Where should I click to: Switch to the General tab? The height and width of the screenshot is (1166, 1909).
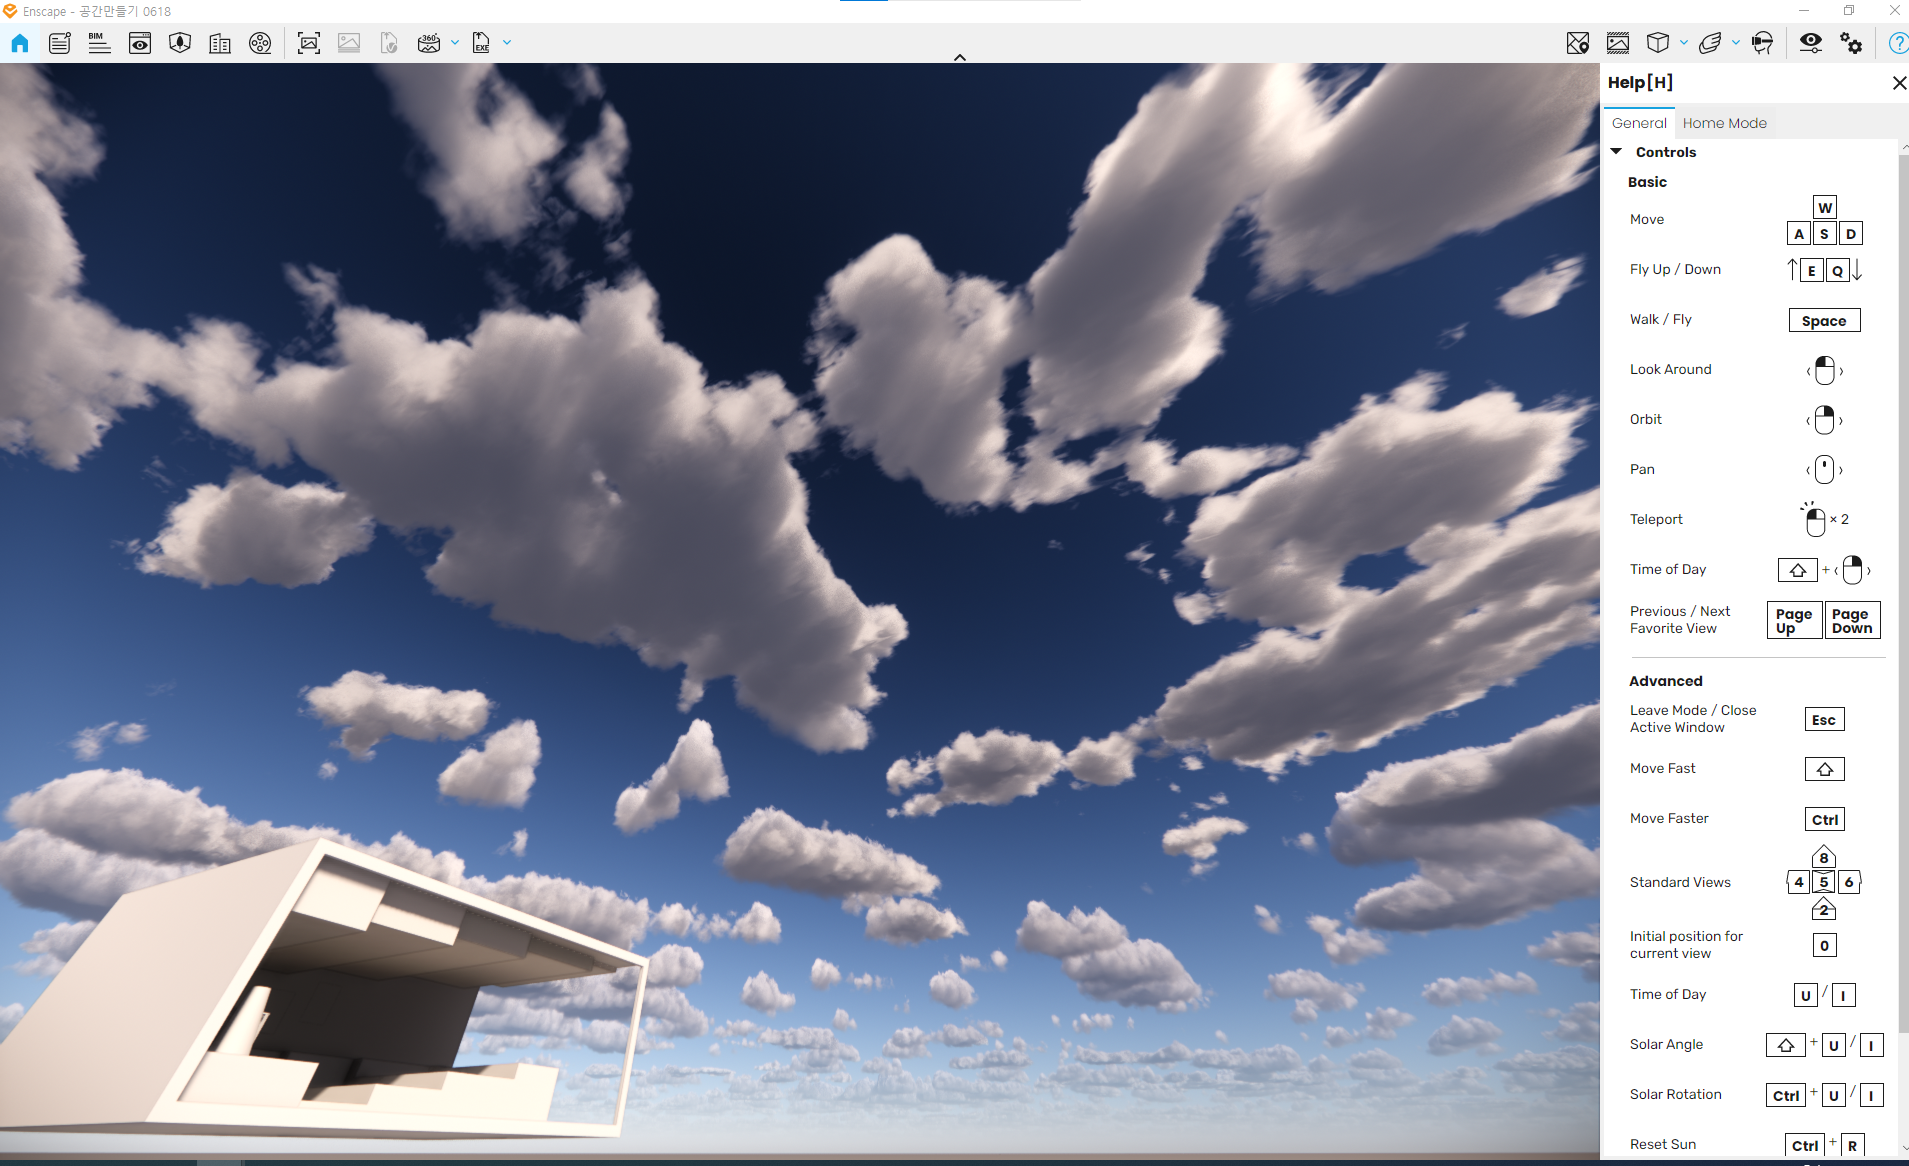(x=1639, y=123)
